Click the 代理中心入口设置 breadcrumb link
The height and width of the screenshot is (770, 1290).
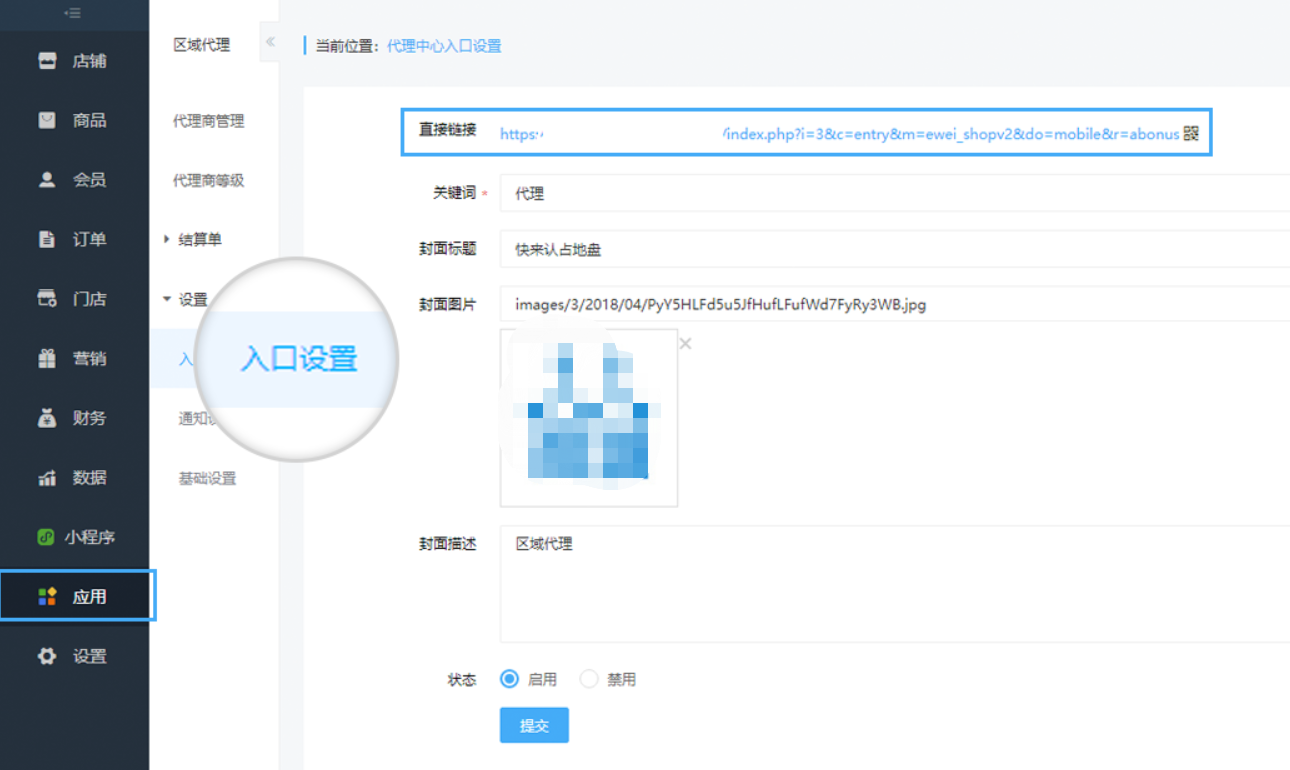[x=444, y=46]
